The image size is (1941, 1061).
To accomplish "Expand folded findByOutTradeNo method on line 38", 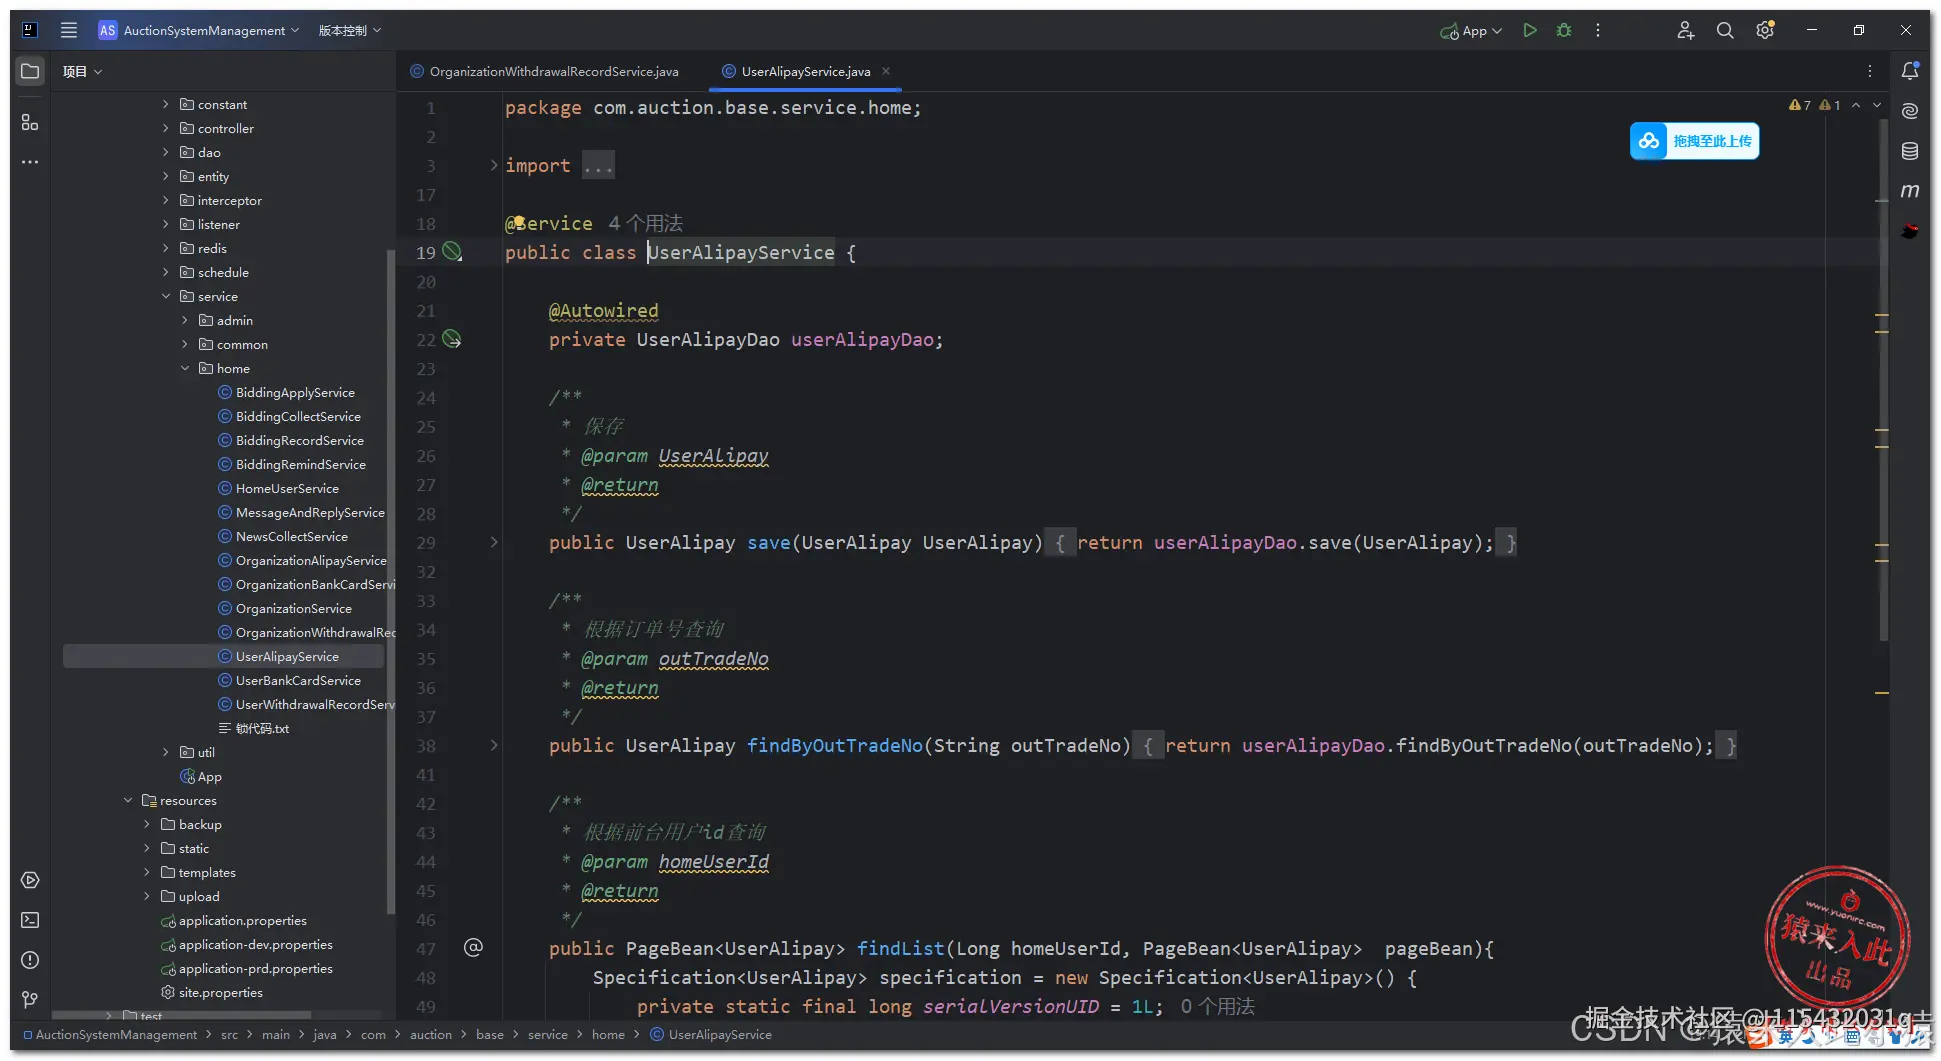I will (494, 745).
